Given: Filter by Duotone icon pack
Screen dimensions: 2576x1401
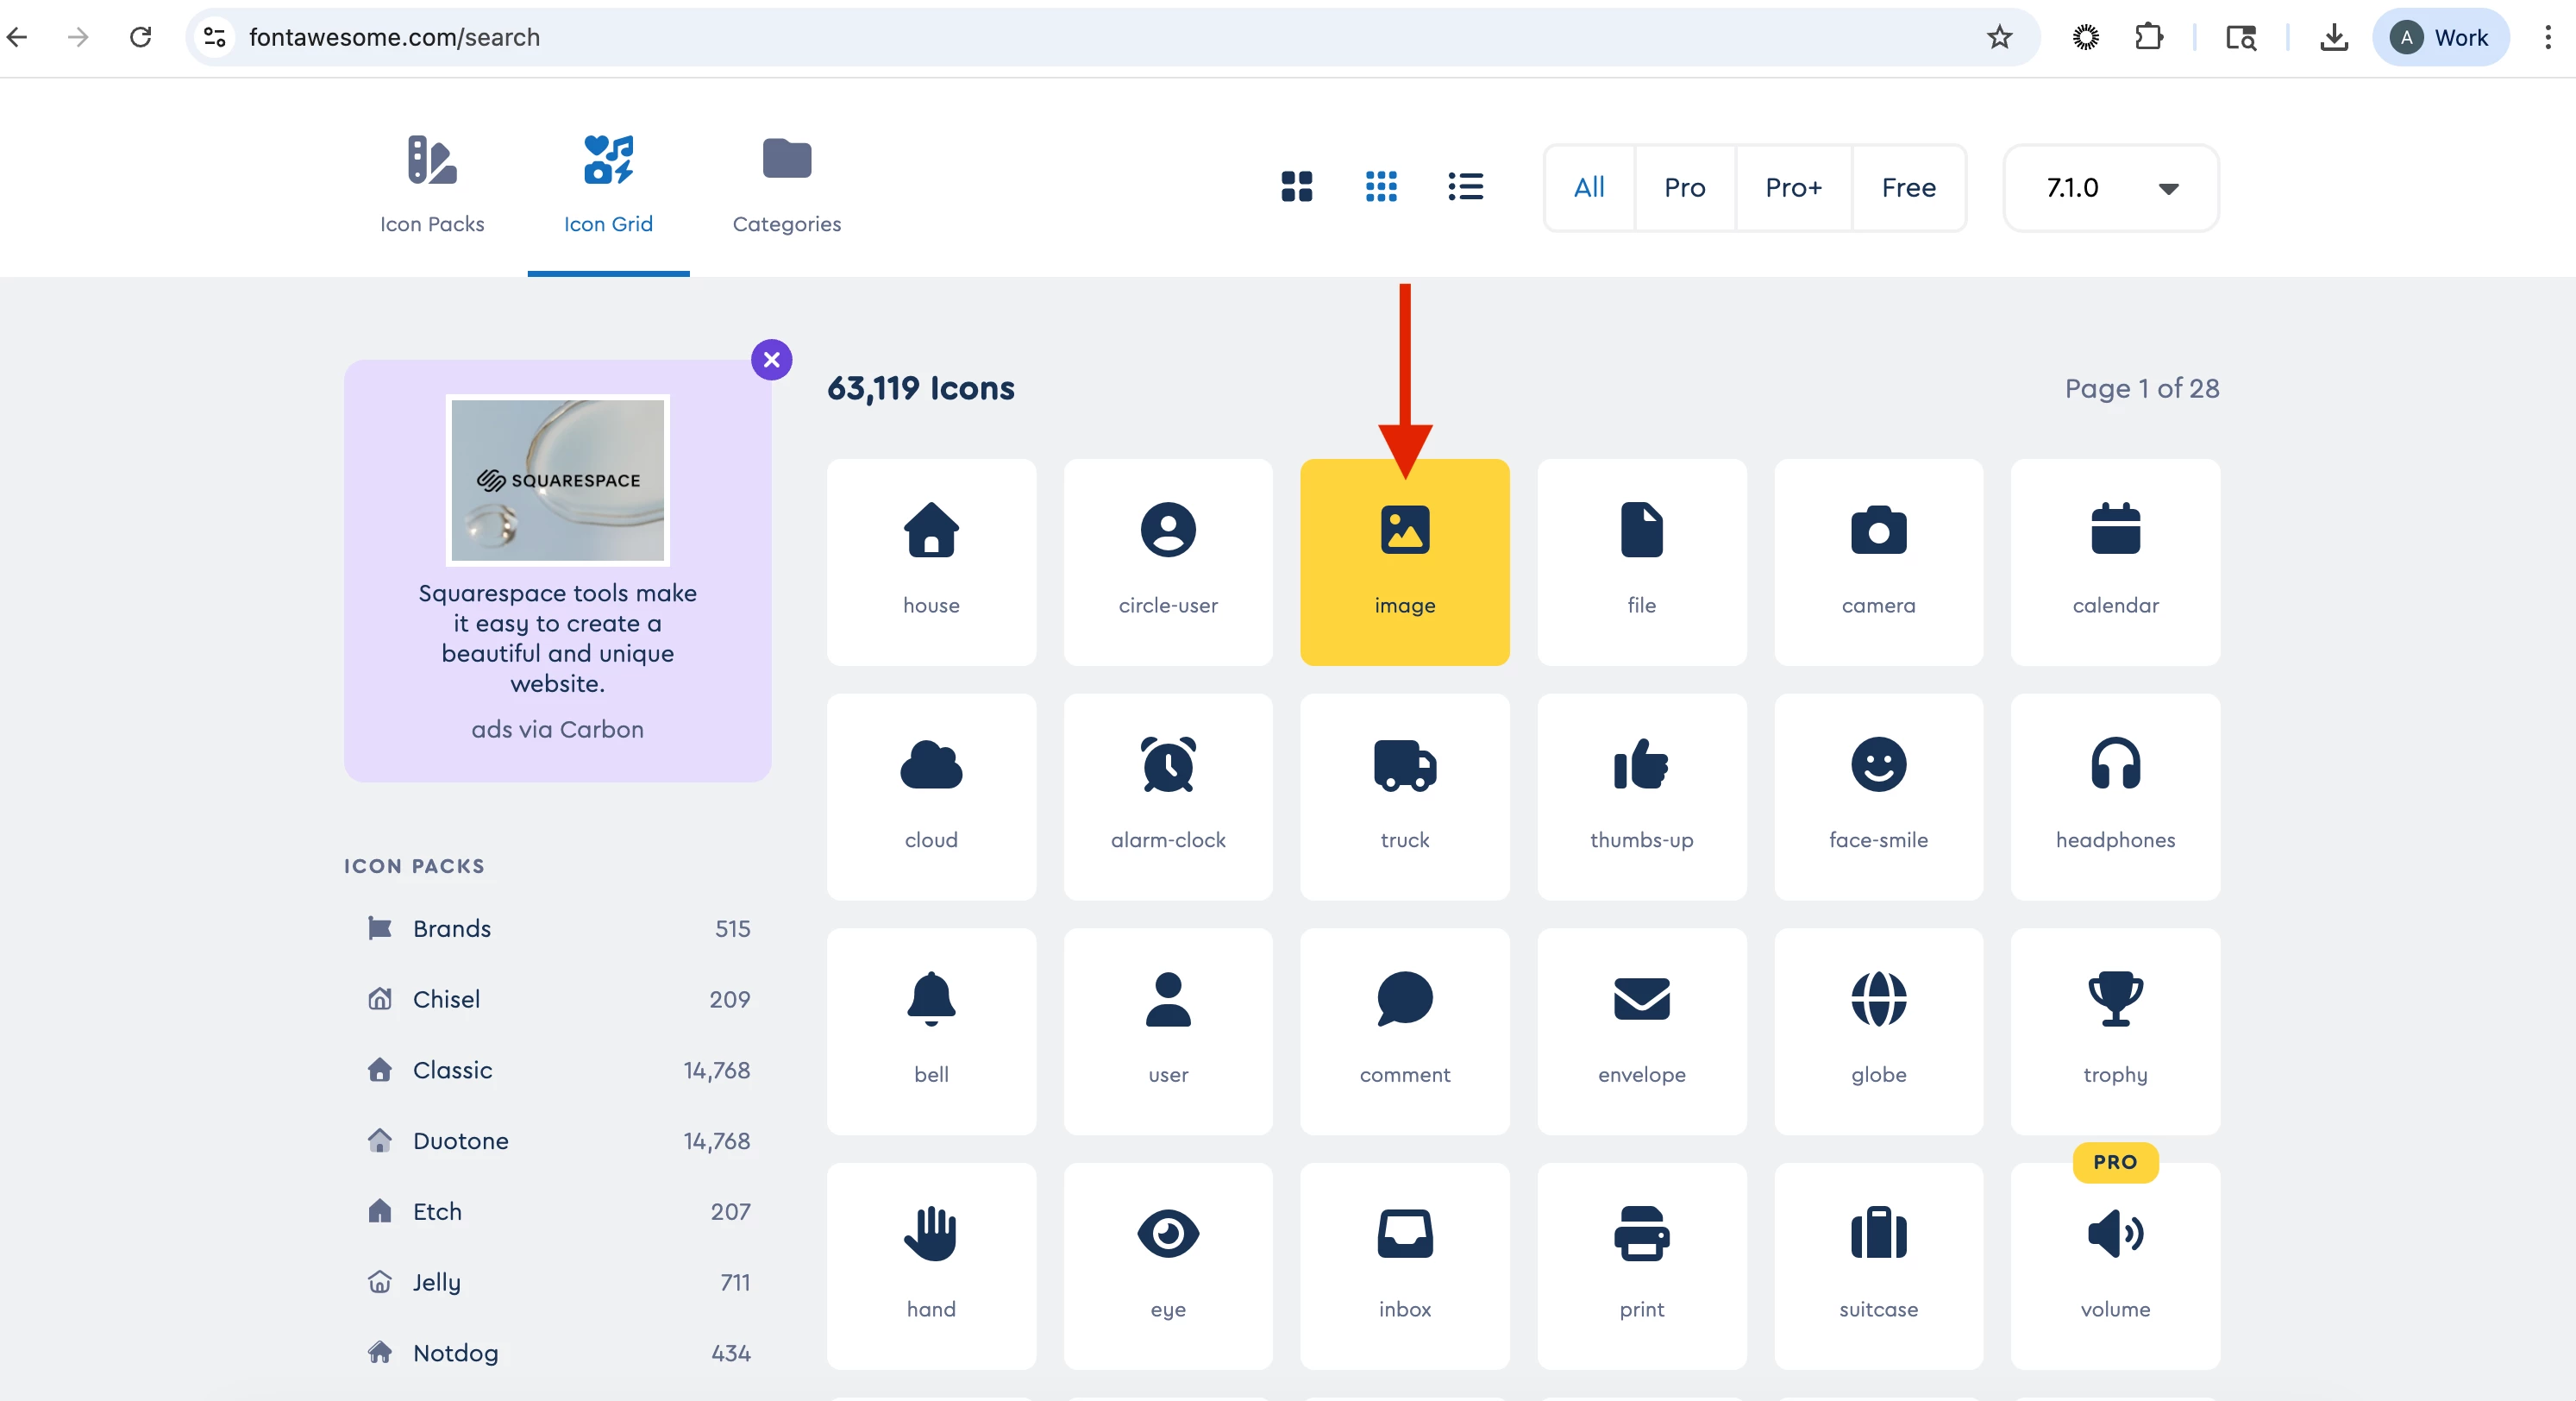Looking at the screenshot, I should click(460, 1140).
